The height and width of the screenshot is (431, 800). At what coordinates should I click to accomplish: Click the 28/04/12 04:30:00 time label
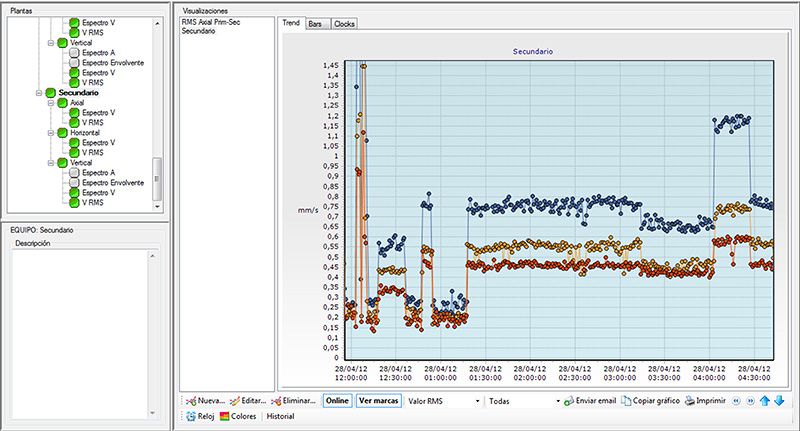[x=754, y=373]
